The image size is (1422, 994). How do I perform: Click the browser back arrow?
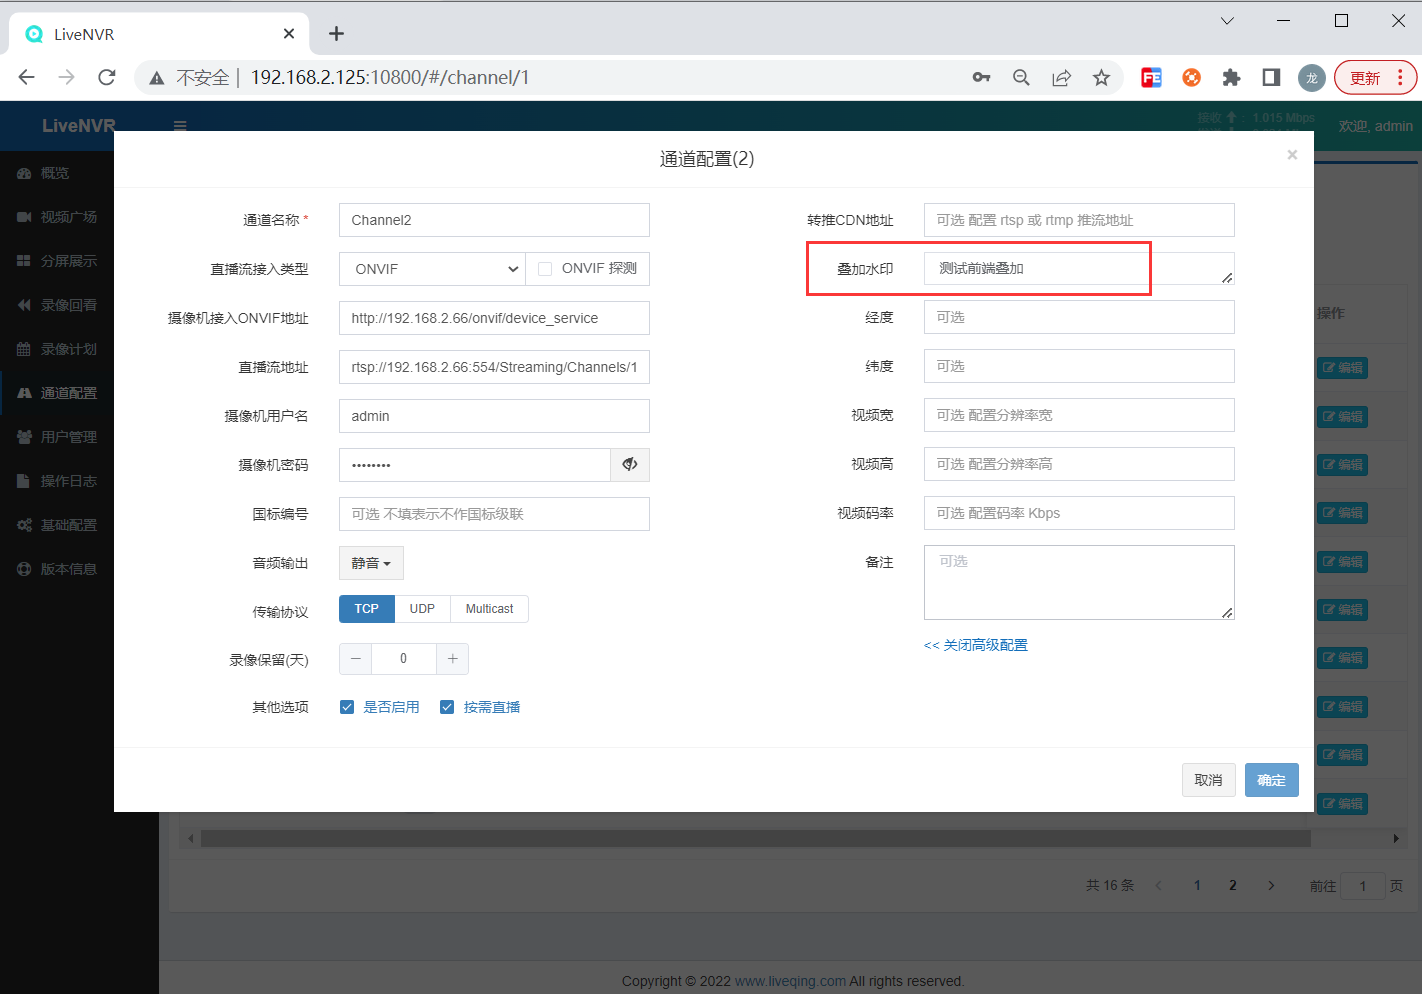(27, 77)
